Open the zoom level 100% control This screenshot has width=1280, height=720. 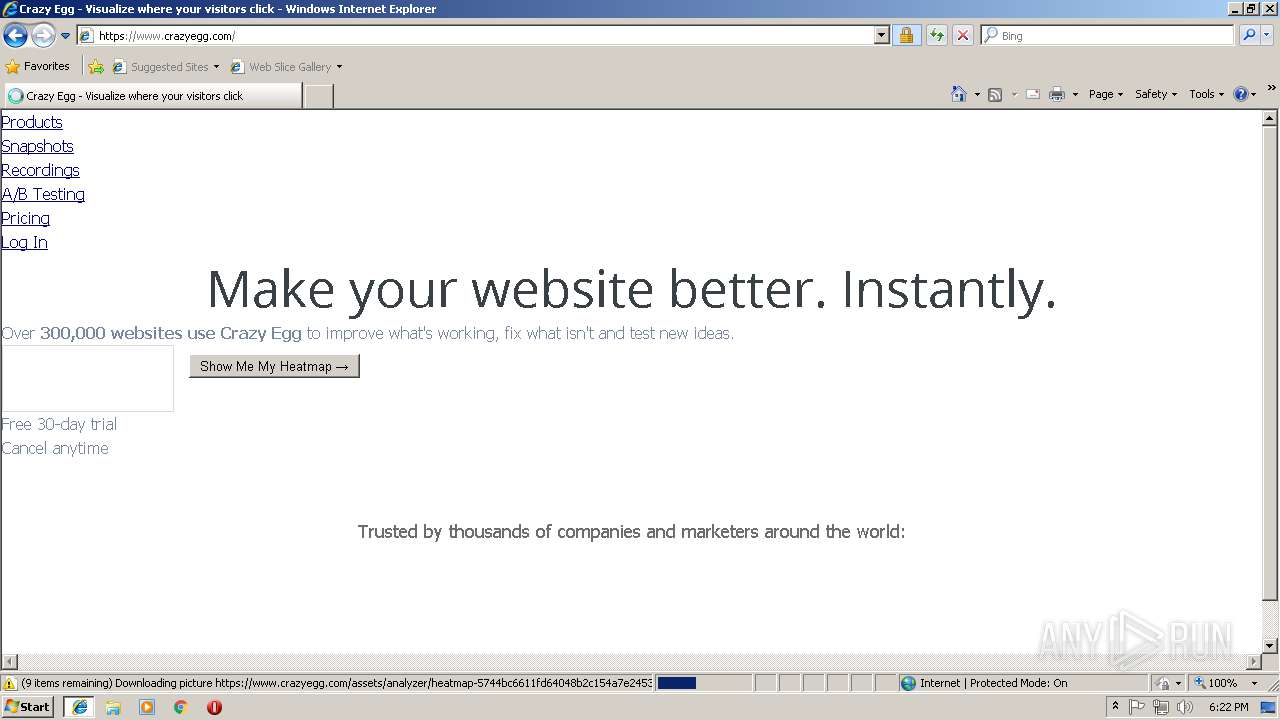tap(1227, 683)
